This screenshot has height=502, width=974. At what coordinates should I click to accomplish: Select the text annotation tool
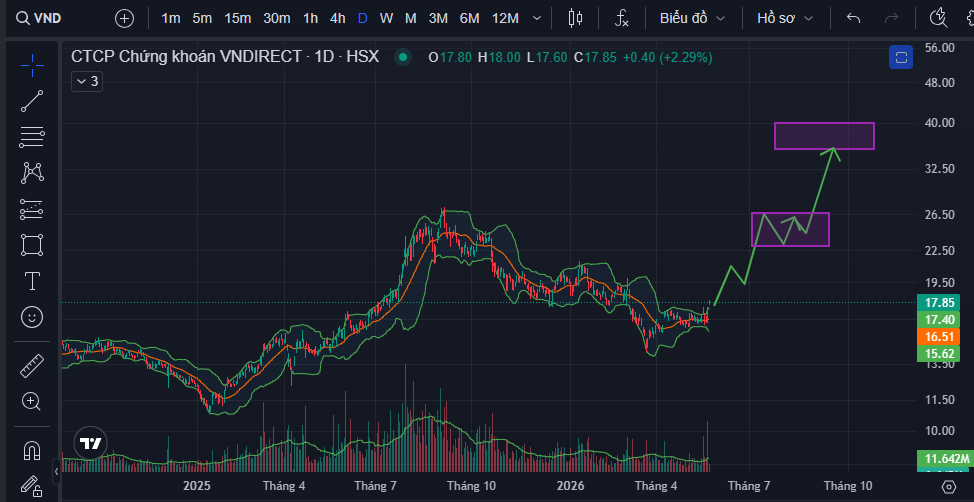pyautogui.click(x=32, y=281)
